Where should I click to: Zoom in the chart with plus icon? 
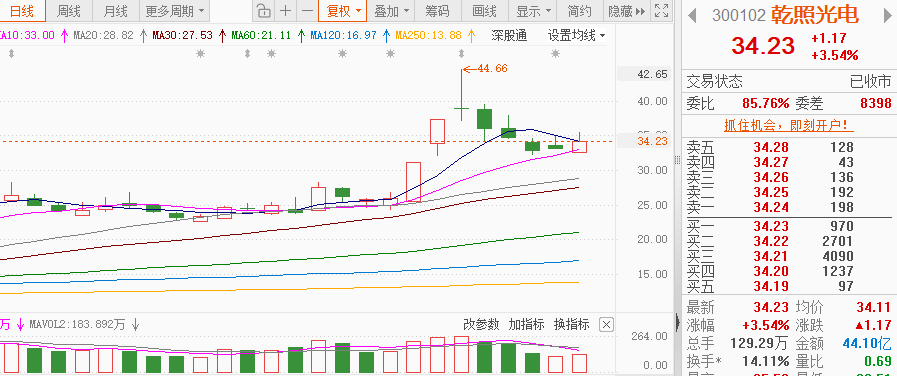285,11
